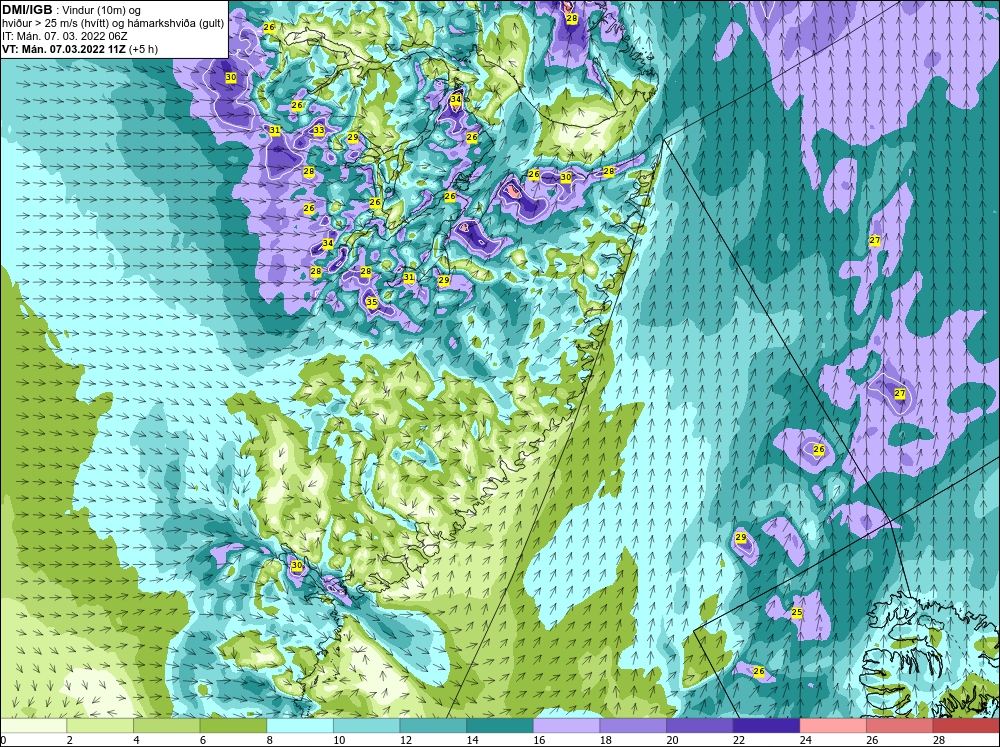Click the 18–20 m/s medium purple legend swatch
This screenshot has width=1000, height=747.
pyautogui.click(x=633, y=726)
